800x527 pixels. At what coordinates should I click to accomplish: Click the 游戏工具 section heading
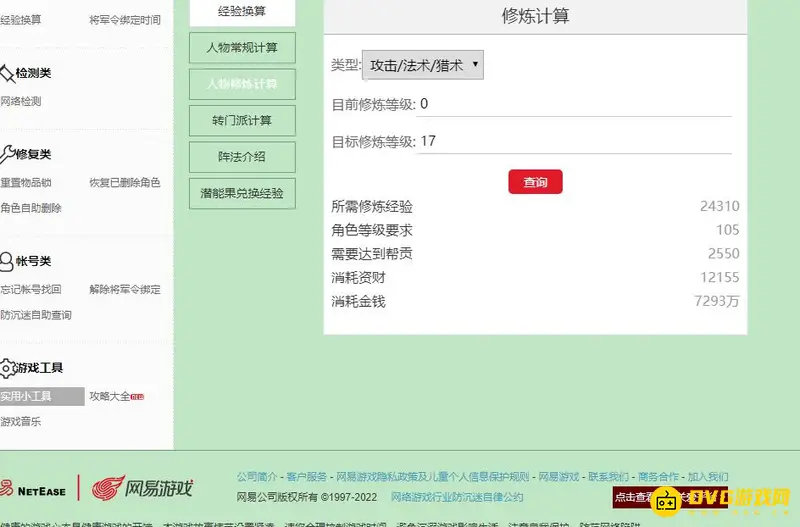tap(39, 368)
